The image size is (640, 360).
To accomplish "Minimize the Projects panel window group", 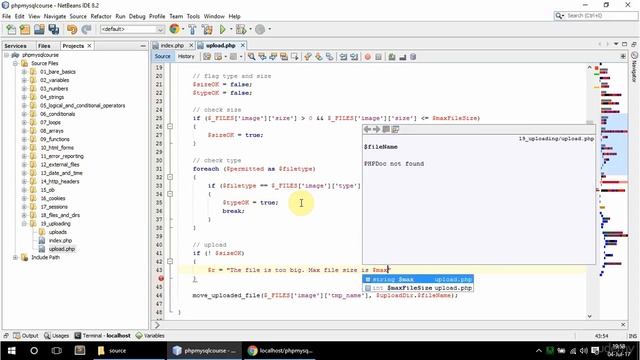I will 143,46.
